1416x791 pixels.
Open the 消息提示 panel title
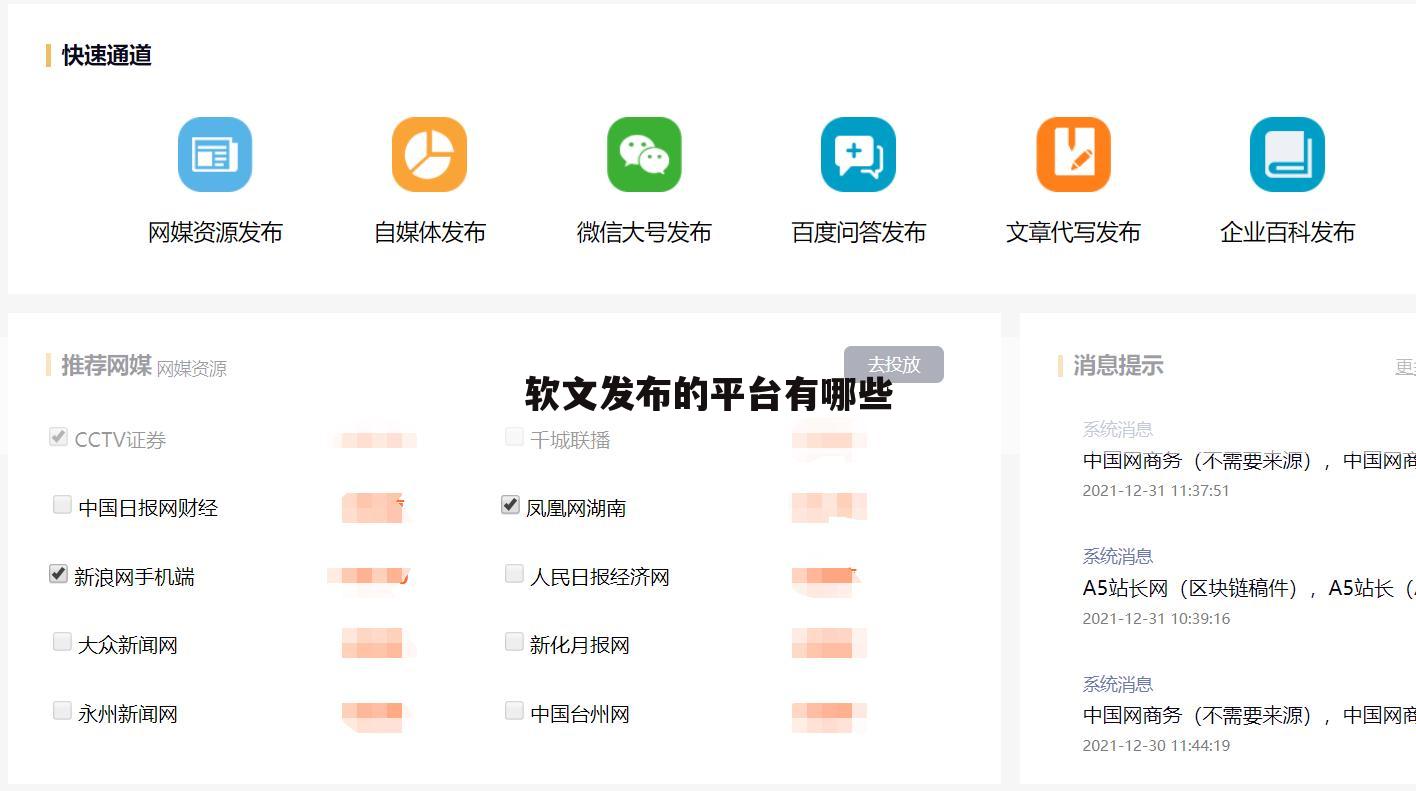[x=1117, y=366]
